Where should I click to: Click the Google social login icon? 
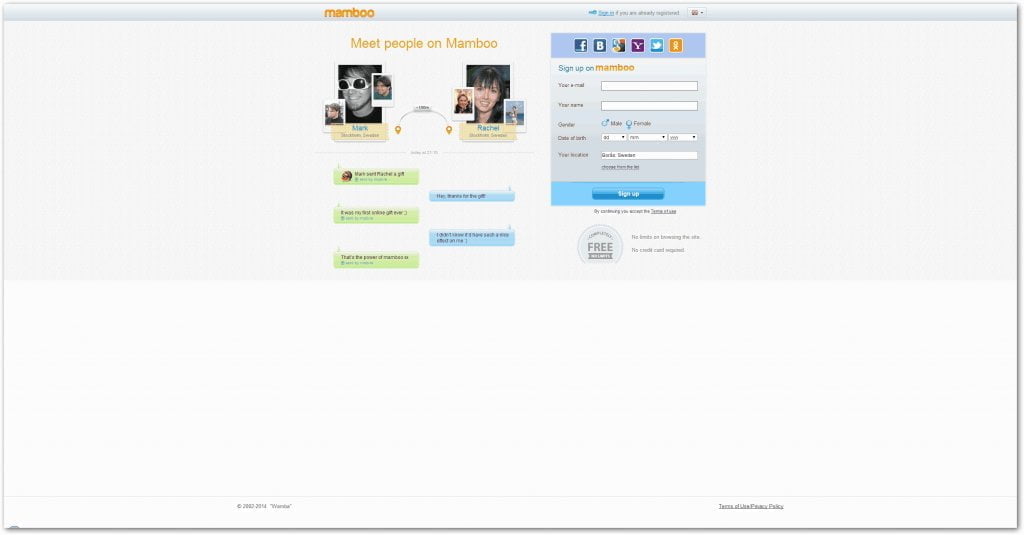tap(619, 45)
